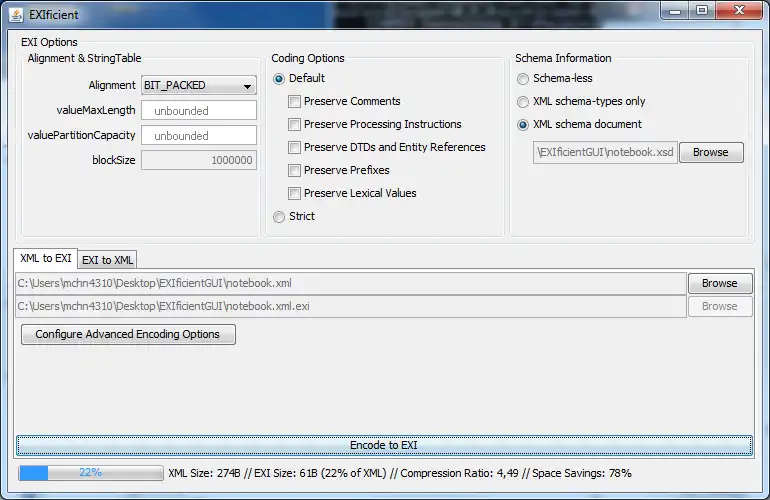
Task: Click the disabled Browse button for output
Action: click(719, 306)
